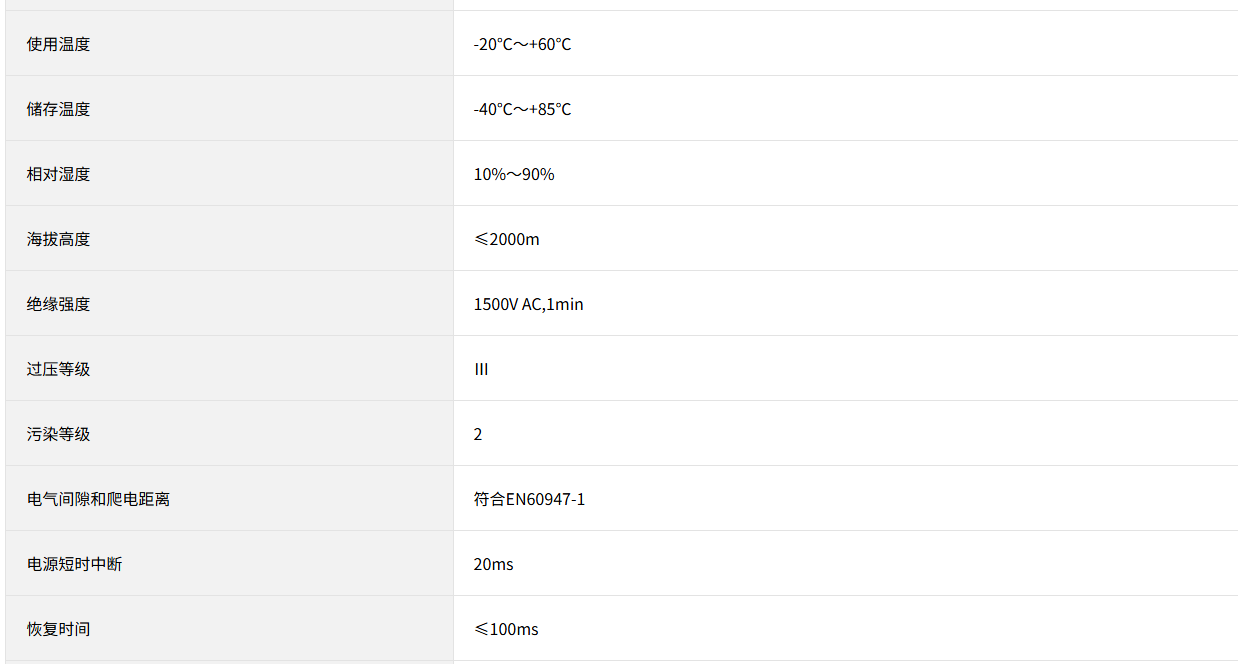Select the 10%~90% humidity value
This screenshot has width=1238, height=664.
514,174
